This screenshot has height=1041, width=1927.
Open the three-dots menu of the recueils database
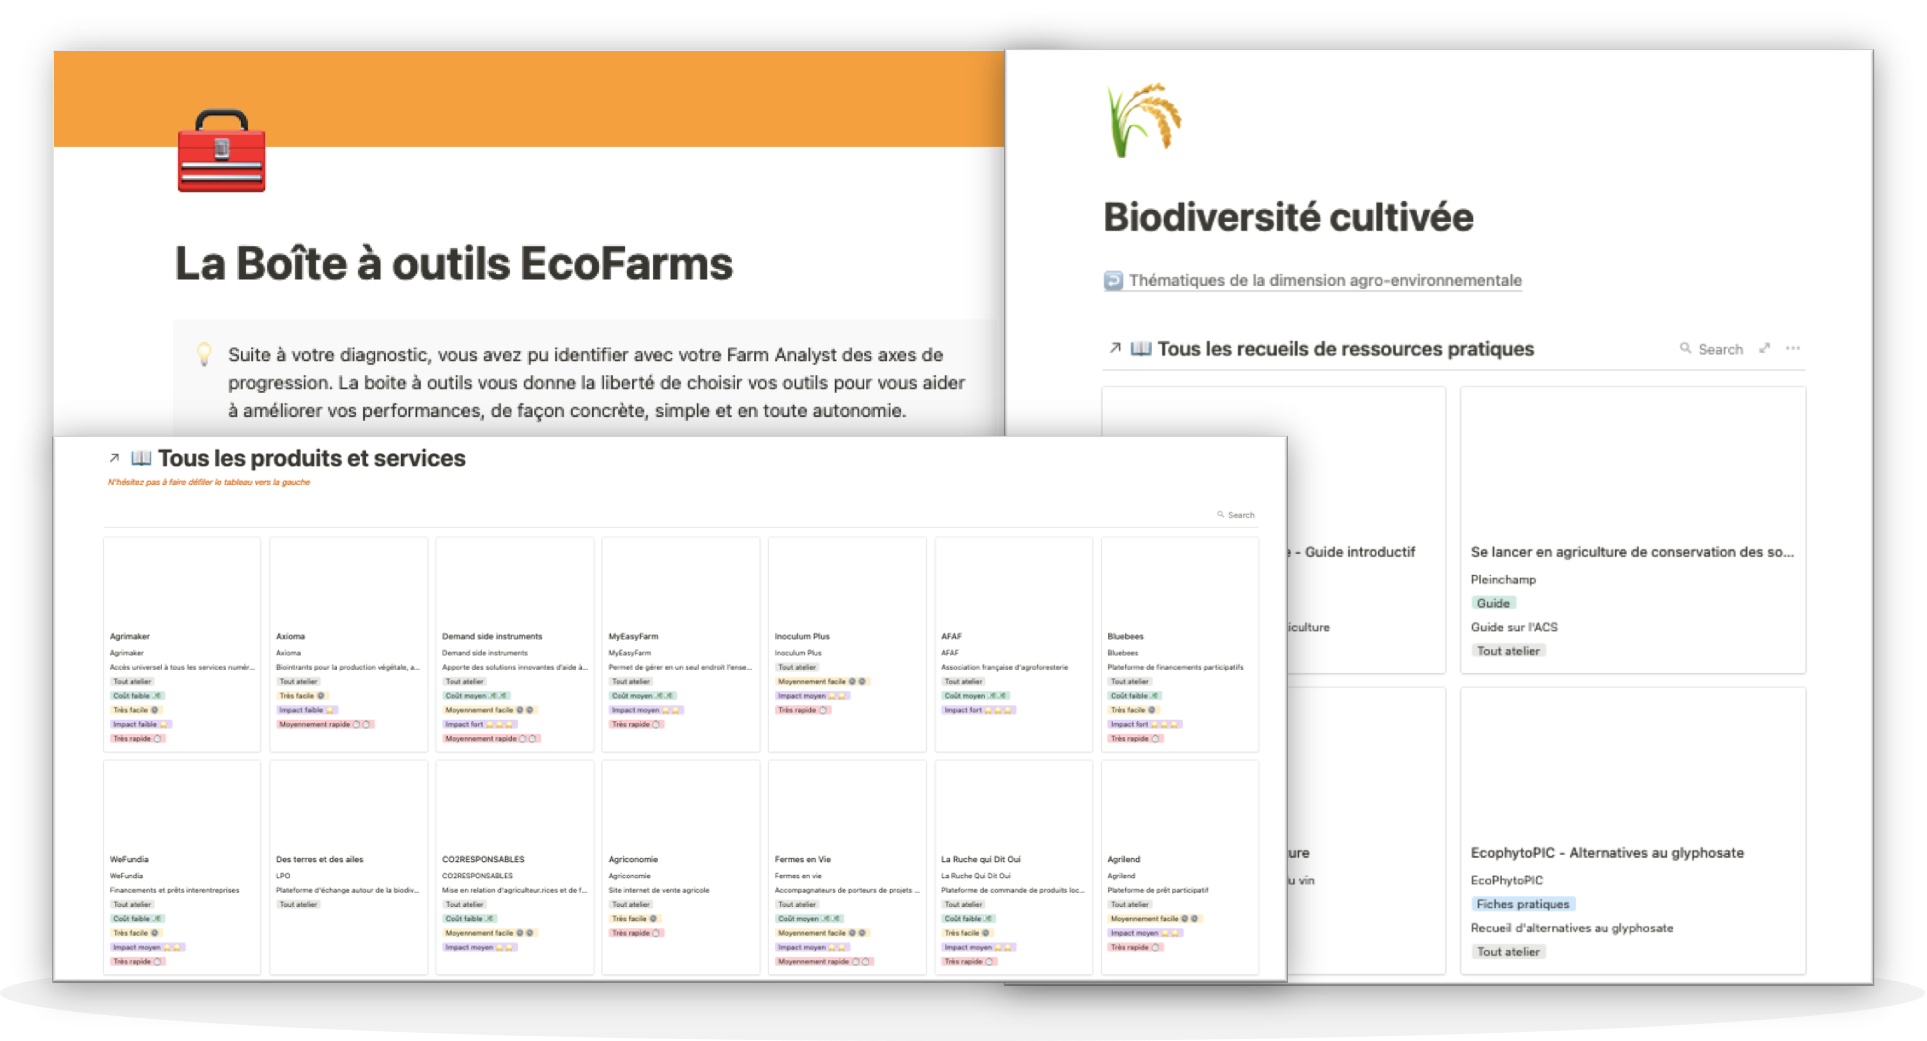pyautogui.click(x=1793, y=348)
